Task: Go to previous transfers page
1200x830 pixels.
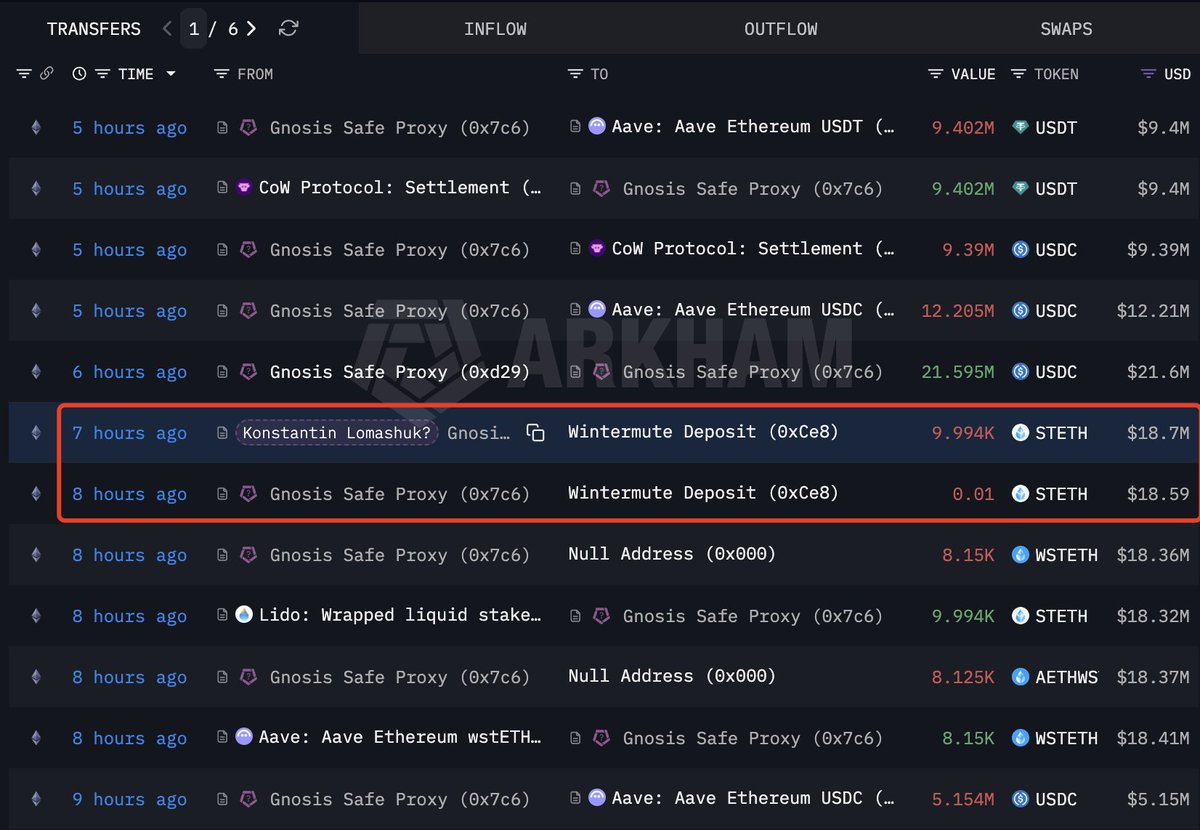Action: (x=167, y=28)
